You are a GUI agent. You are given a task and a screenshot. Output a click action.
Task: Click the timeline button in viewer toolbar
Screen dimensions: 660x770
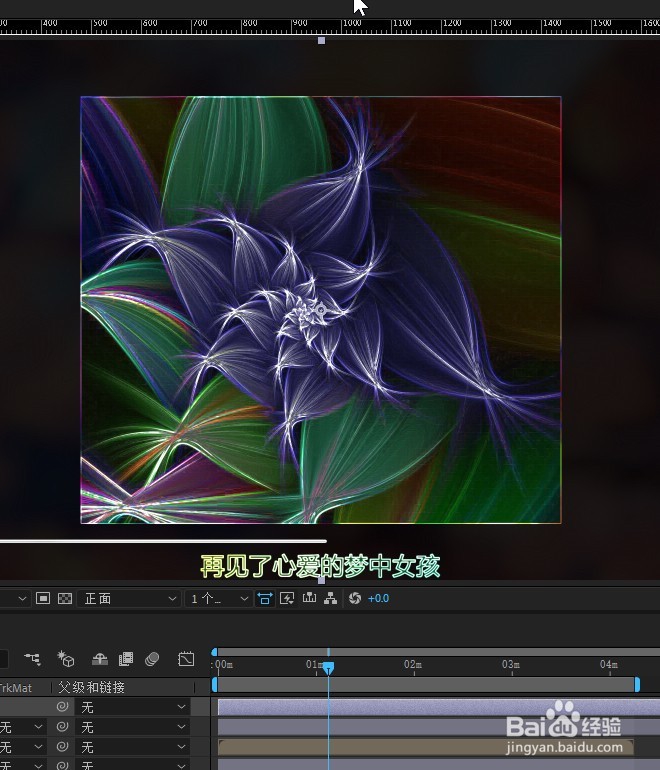pyautogui.click(x=309, y=598)
